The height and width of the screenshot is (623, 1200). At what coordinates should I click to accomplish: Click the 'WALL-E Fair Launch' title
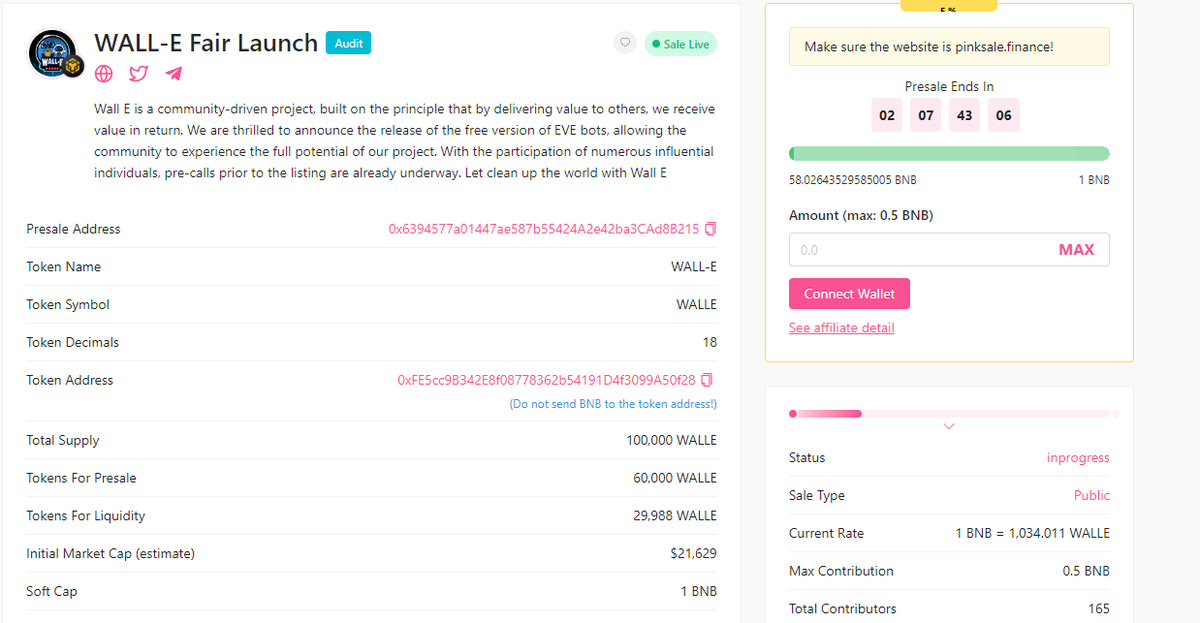point(206,43)
